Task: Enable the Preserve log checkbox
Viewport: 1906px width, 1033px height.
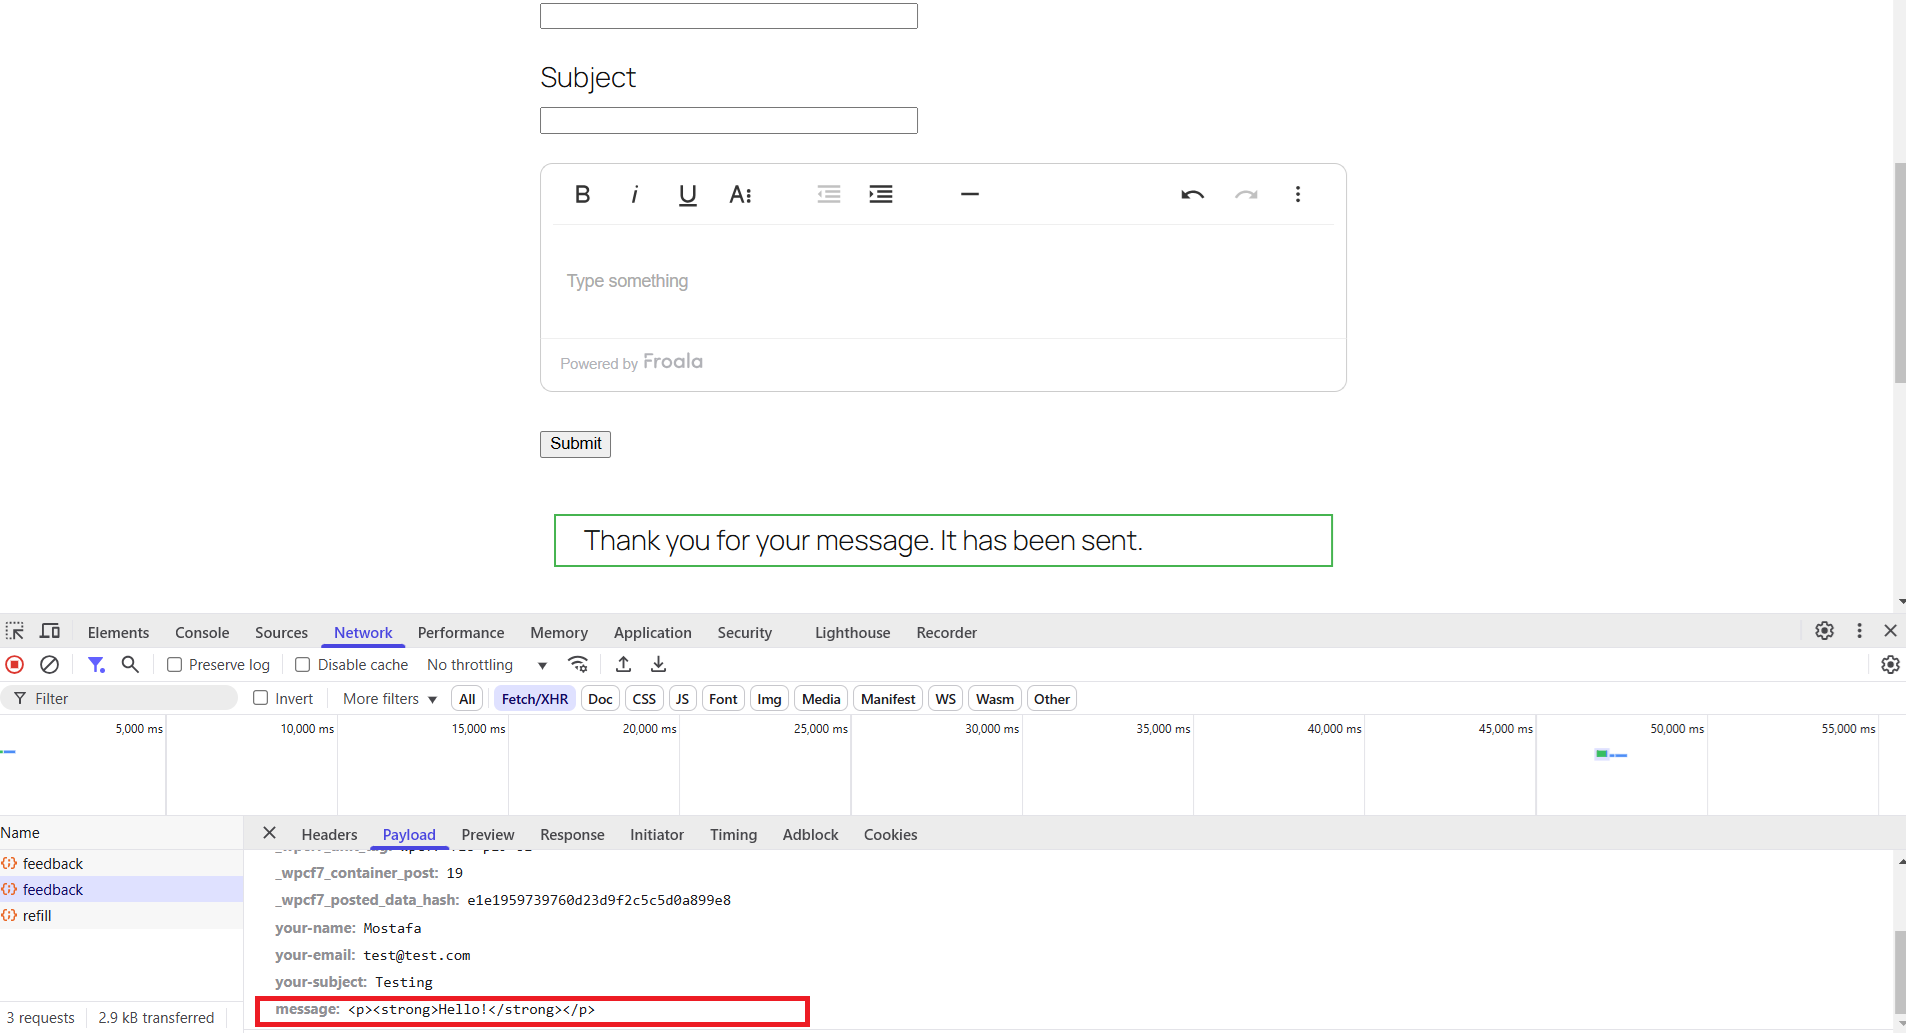Action: pos(174,664)
